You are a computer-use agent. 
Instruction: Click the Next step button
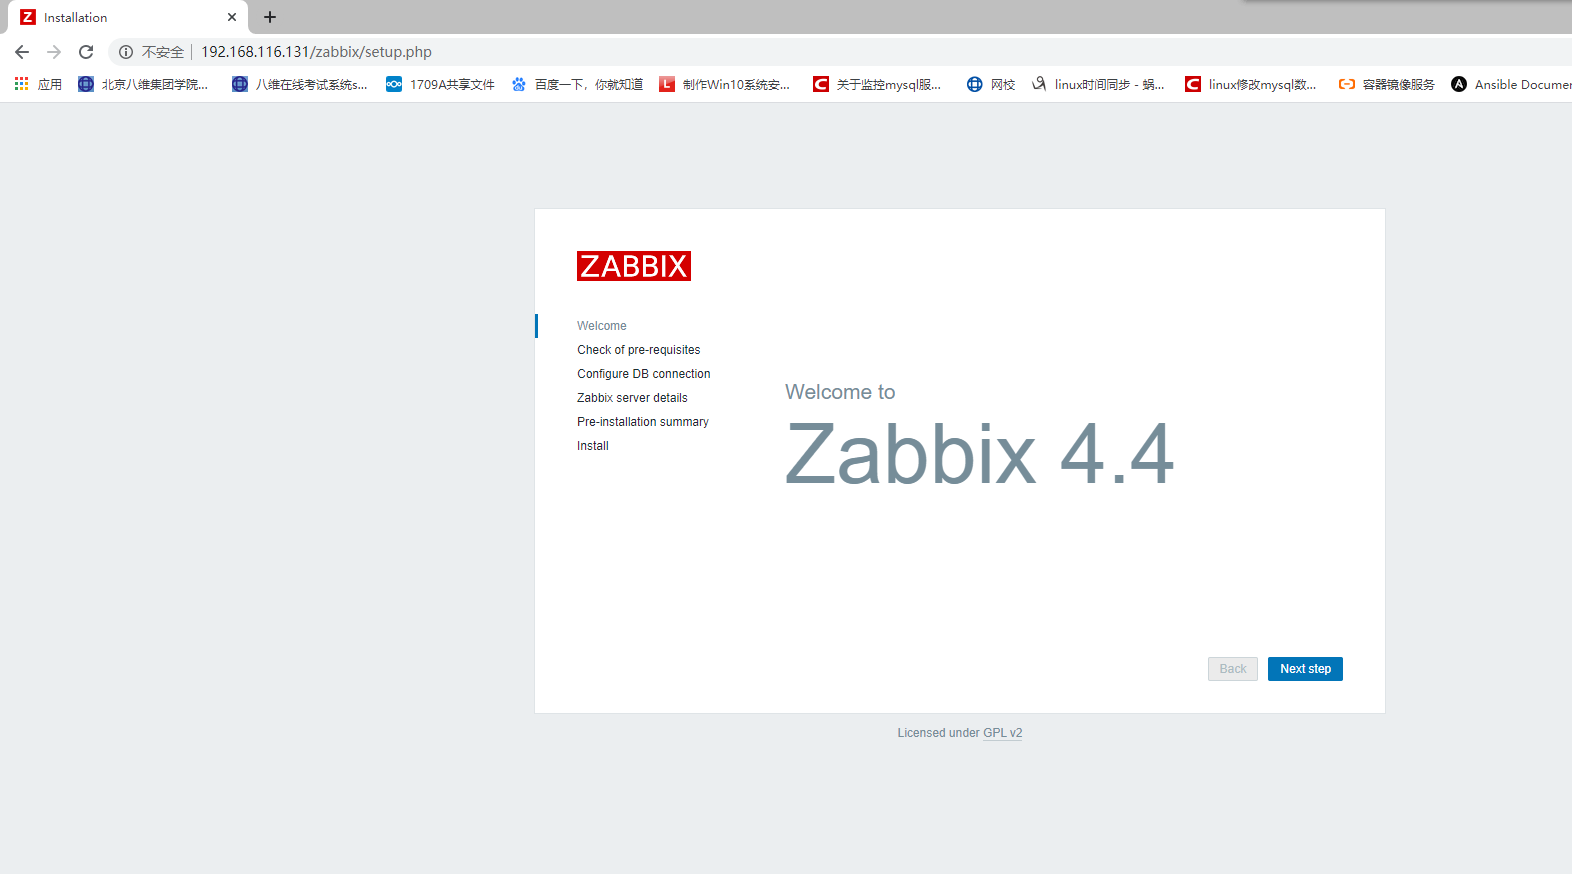pyautogui.click(x=1305, y=669)
